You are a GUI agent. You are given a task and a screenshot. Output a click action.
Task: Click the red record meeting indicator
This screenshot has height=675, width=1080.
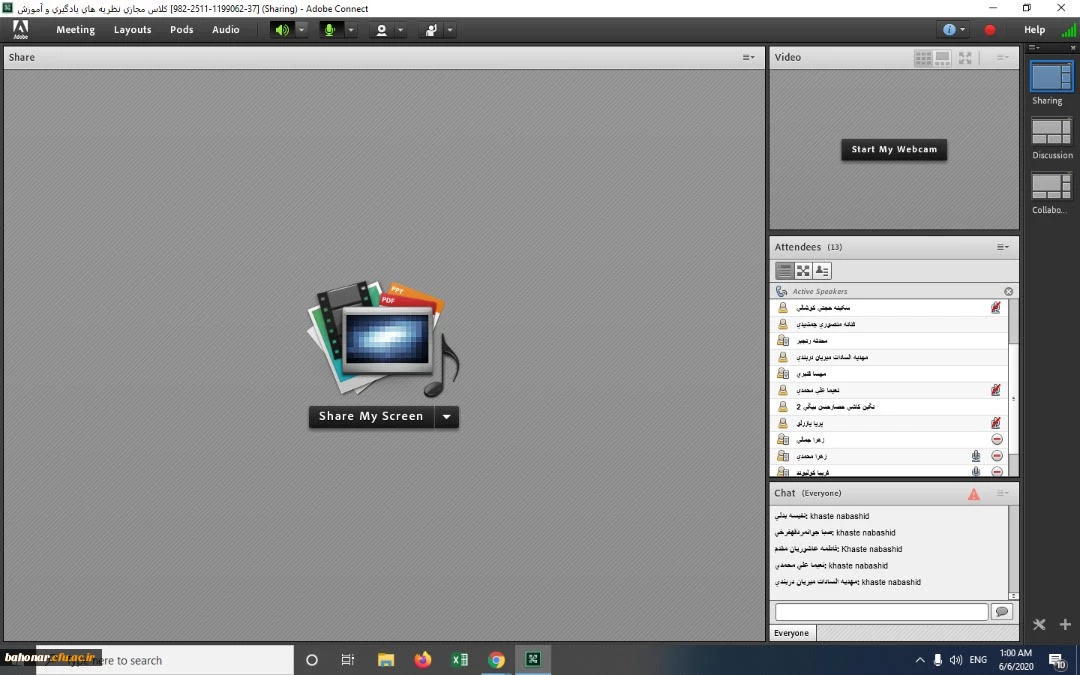990,30
